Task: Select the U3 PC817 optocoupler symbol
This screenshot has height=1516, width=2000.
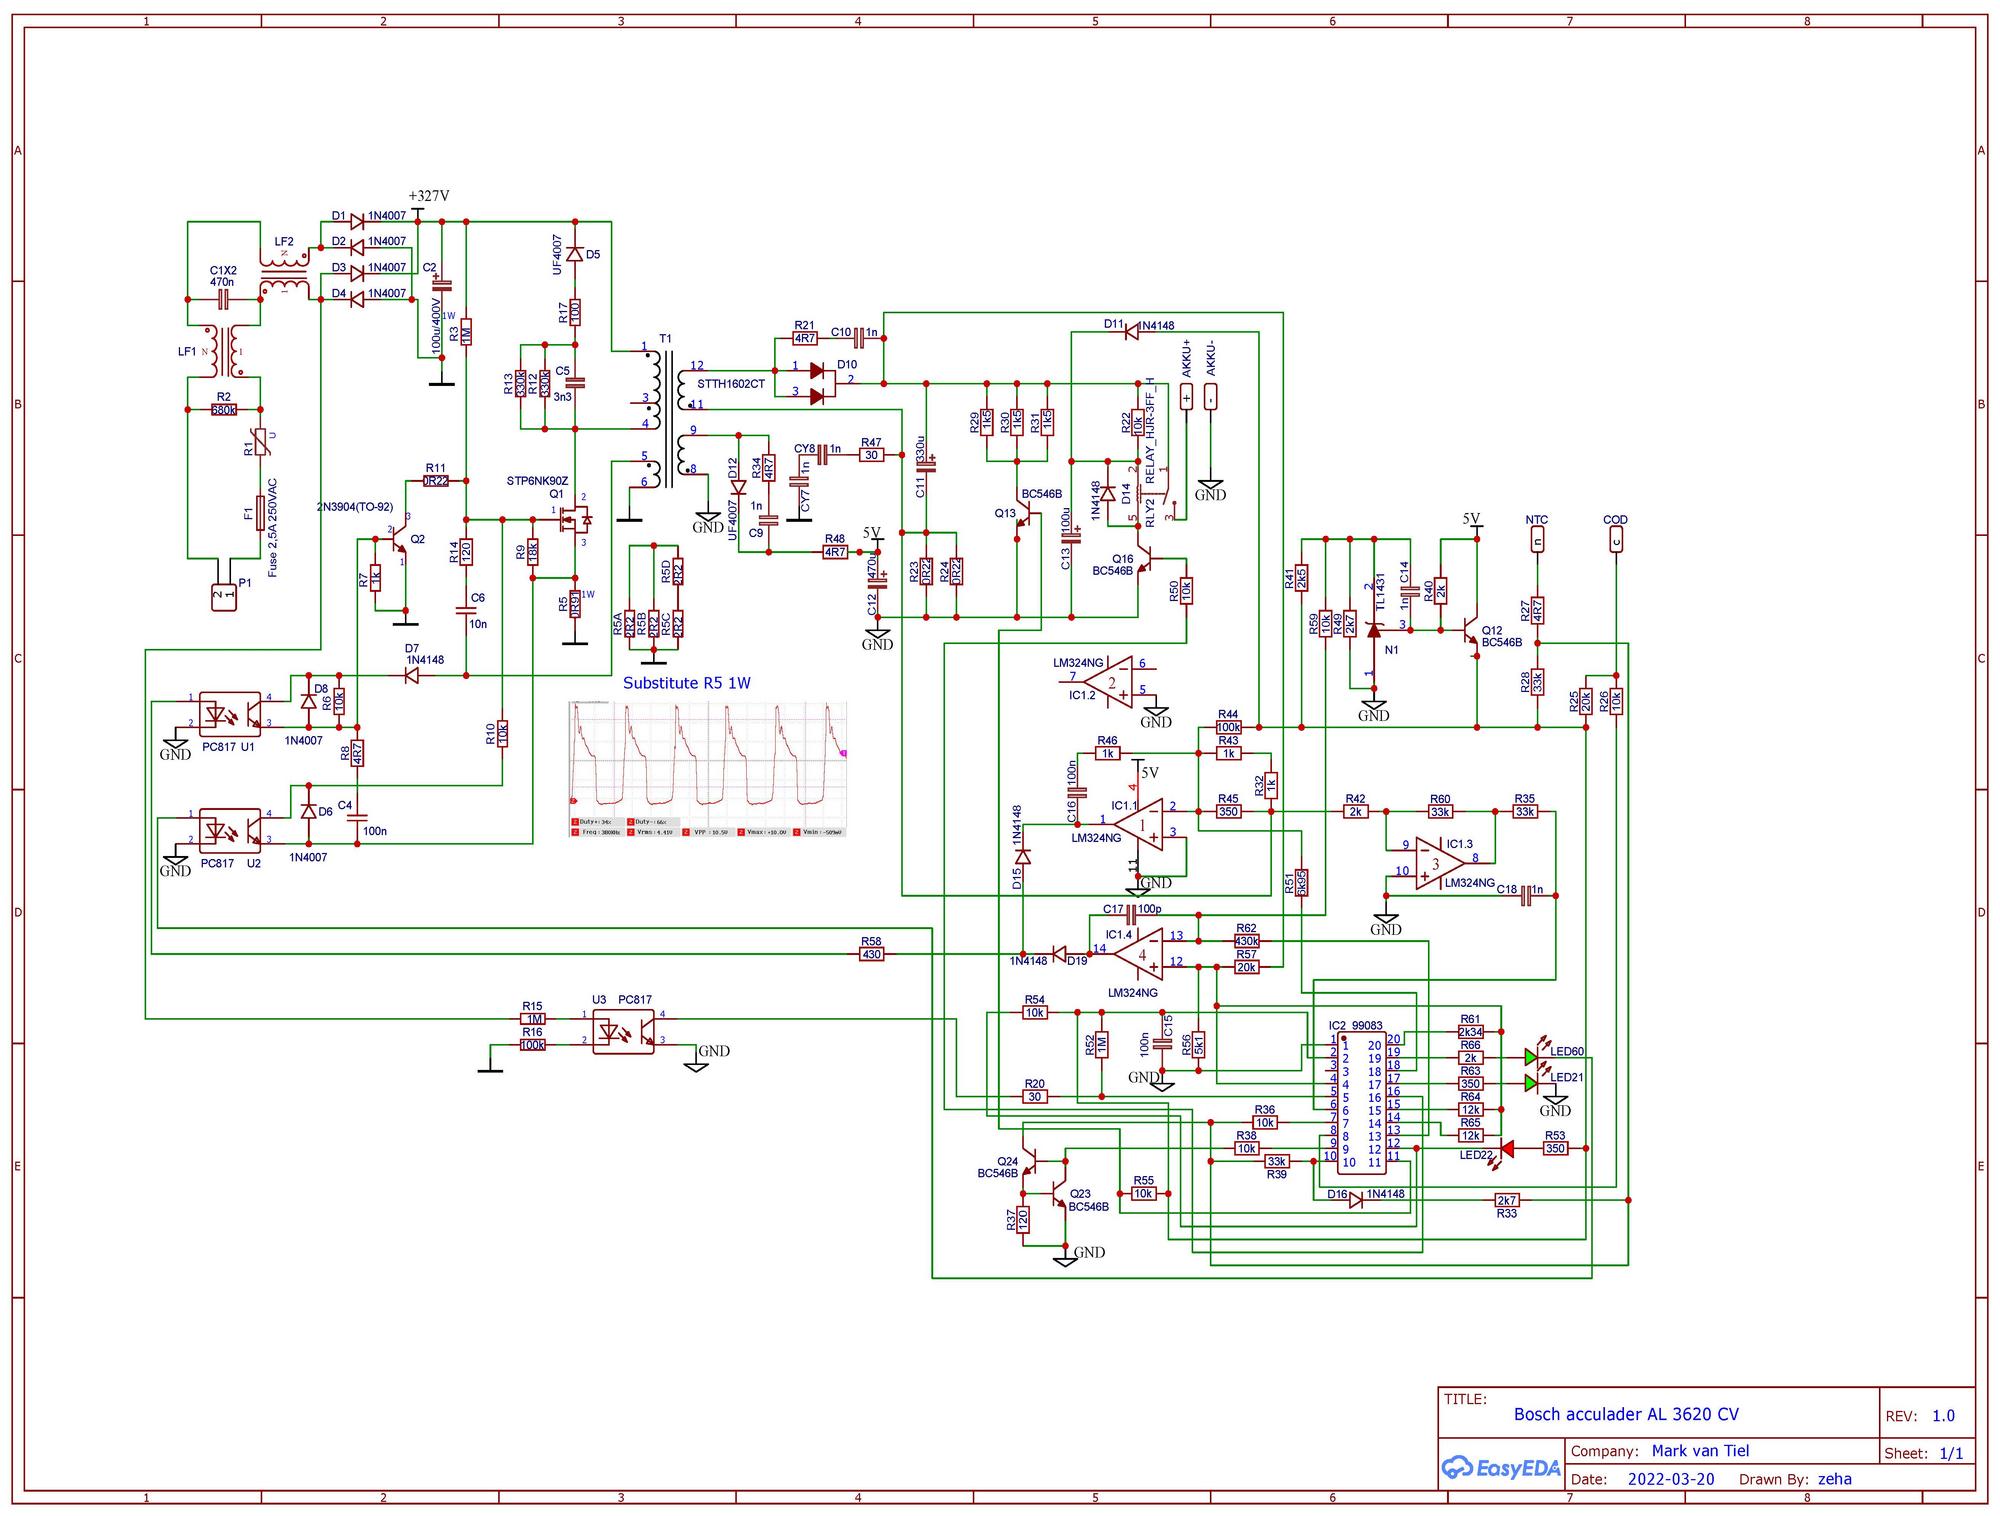Action: click(x=623, y=1030)
